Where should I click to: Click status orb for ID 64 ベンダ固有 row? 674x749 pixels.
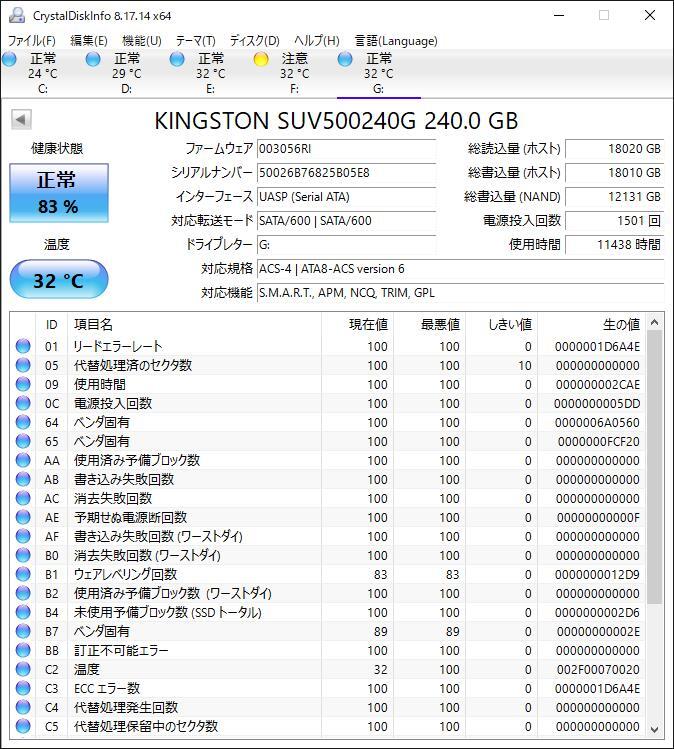[23, 422]
